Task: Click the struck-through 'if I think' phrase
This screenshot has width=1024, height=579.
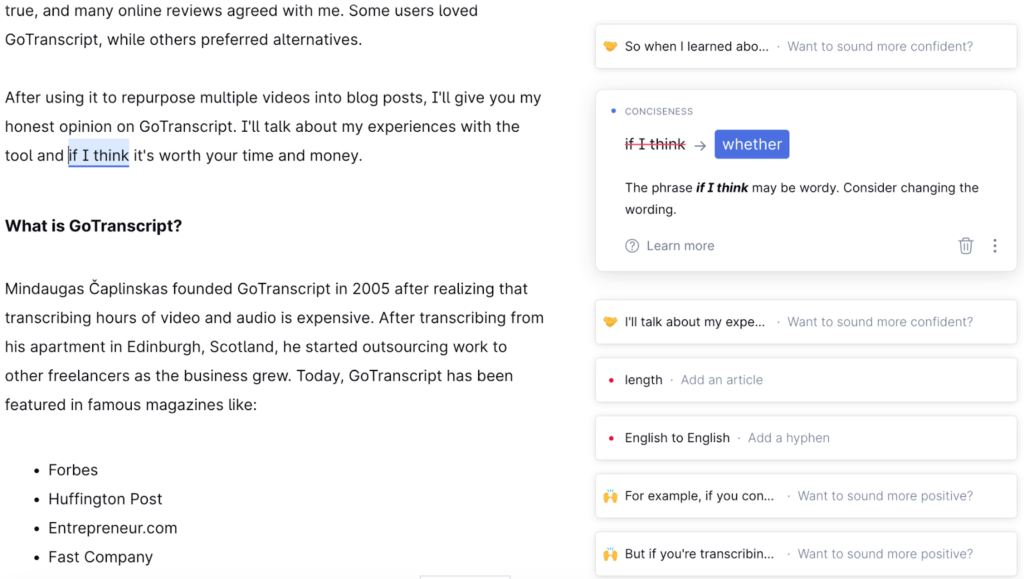Action: coord(655,145)
